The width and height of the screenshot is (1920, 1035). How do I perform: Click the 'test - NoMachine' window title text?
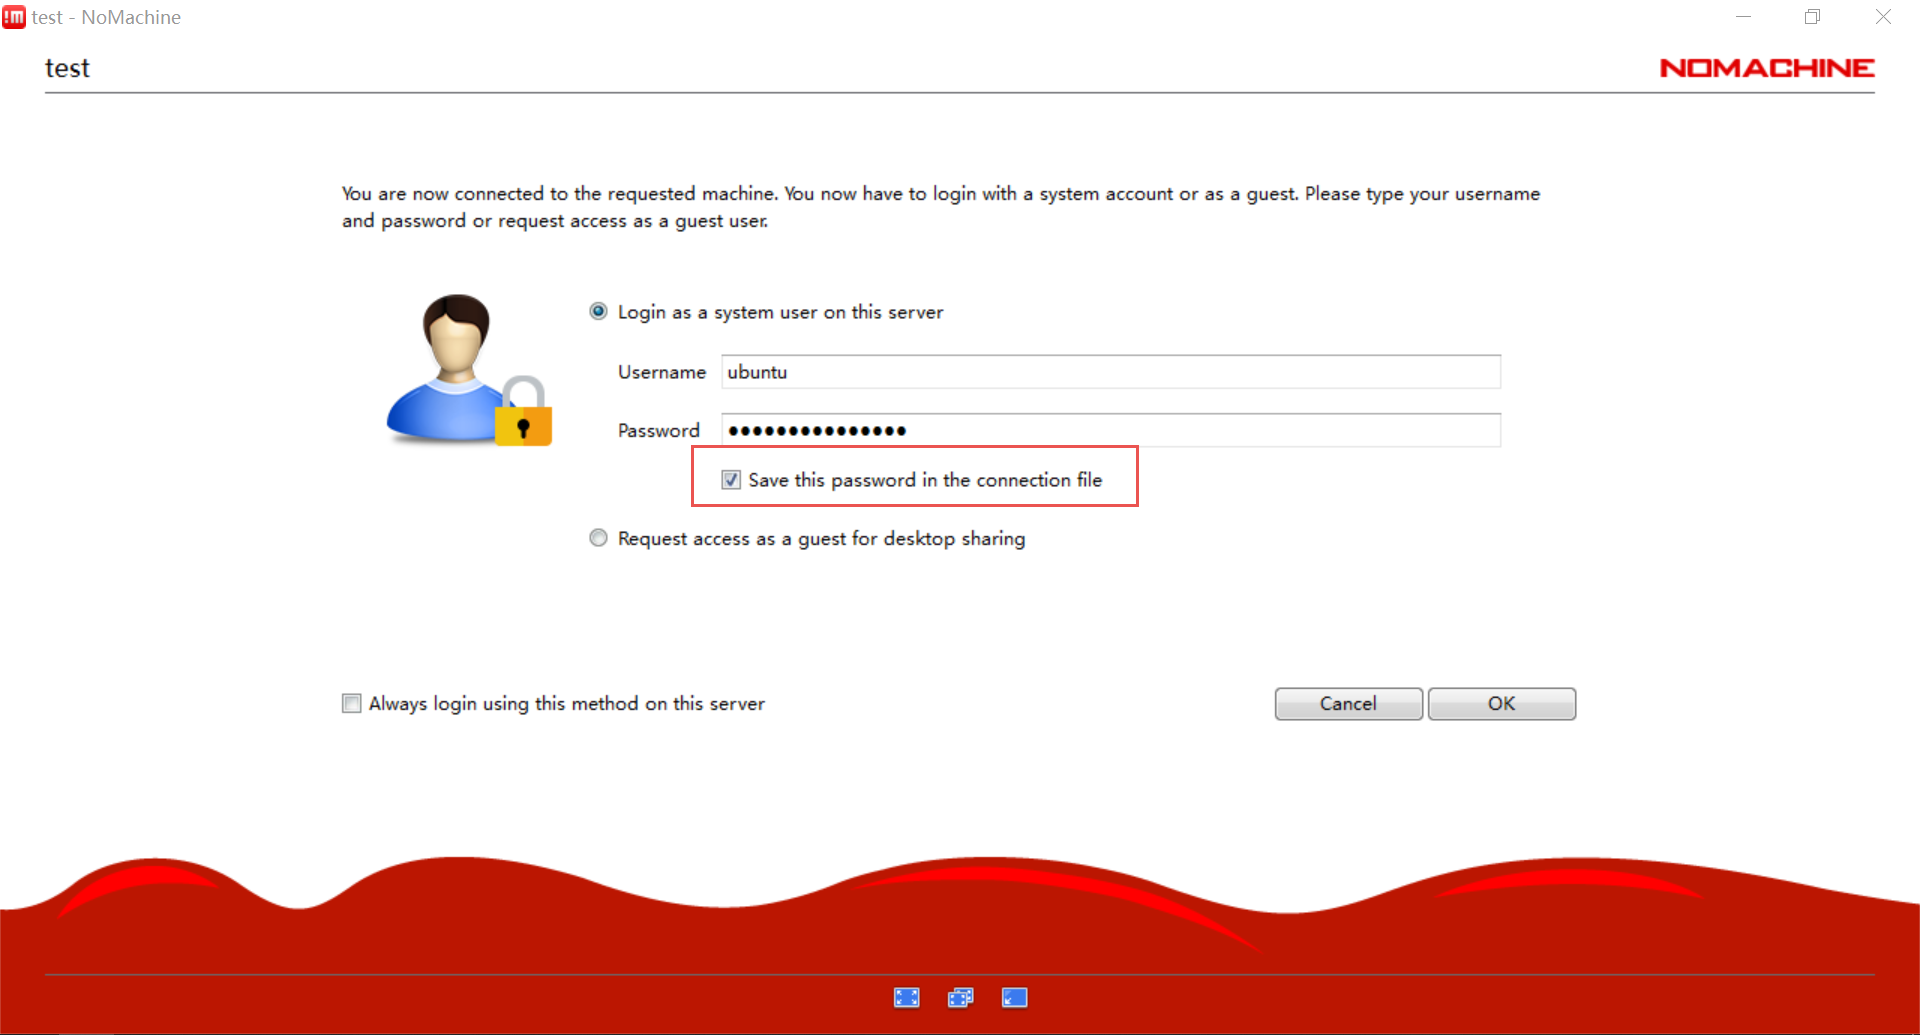(x=106, y=17)
